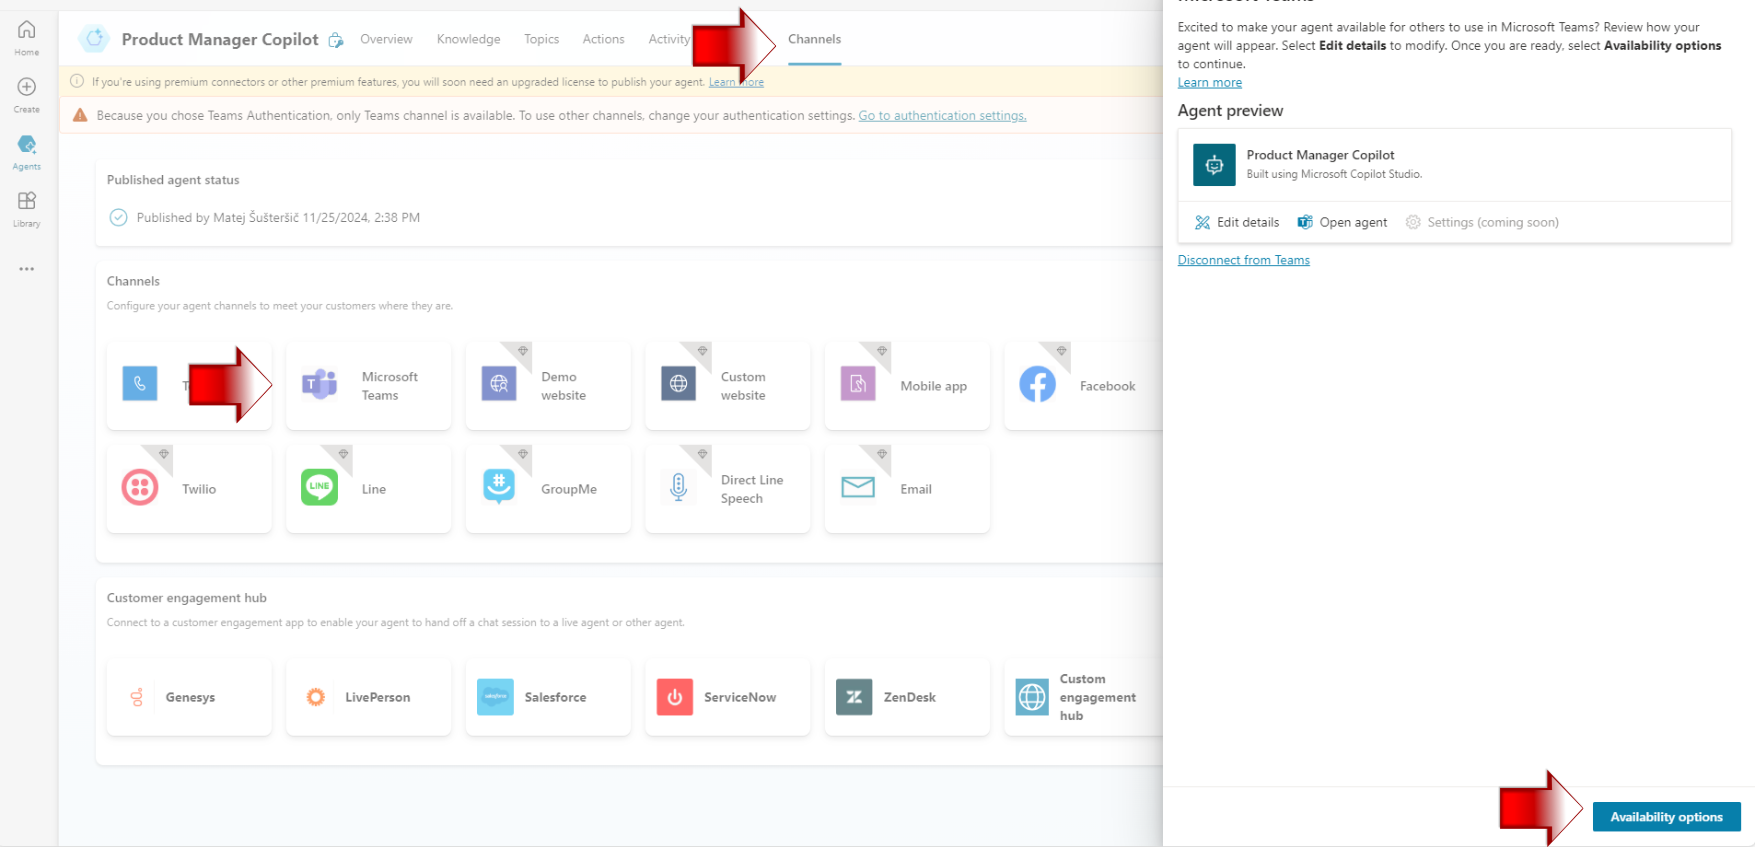
Task: Click the Agent preview heading
Action: click(x=1230, y=111)
